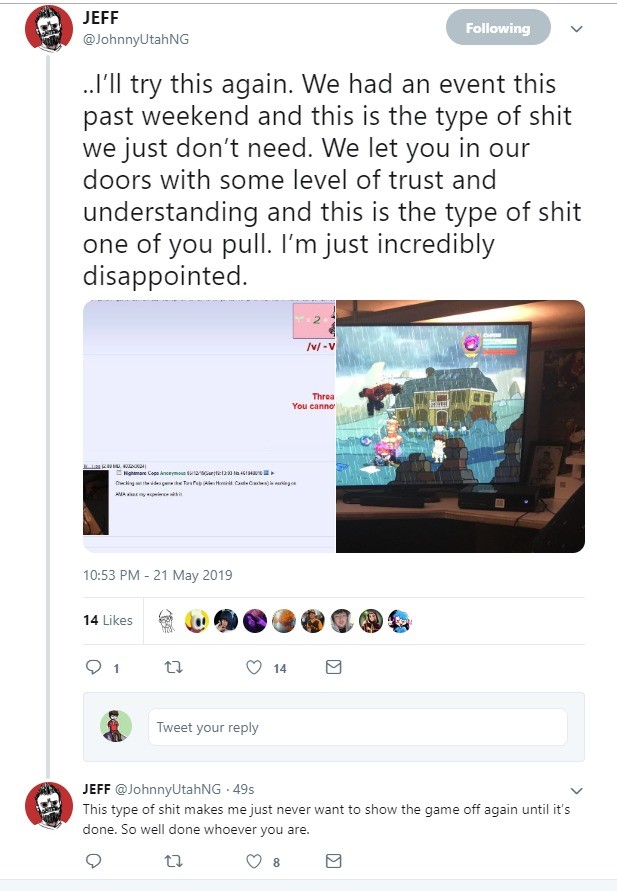Open JEFF's profile picture at top
This screenshot has height=891, width=617.
tap(49, 30)
